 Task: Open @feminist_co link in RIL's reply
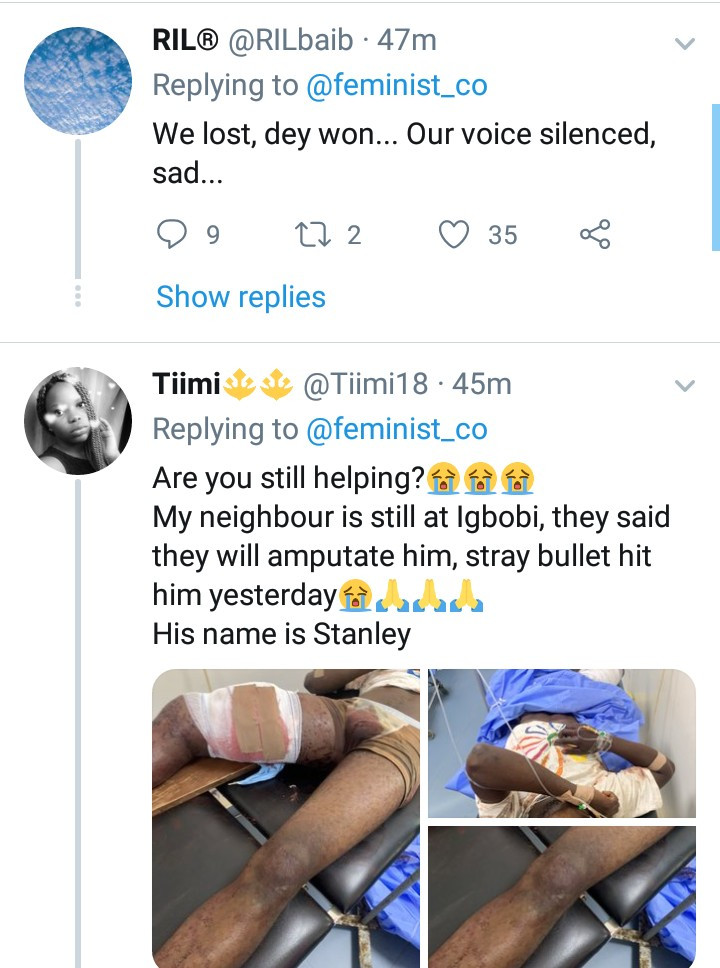click(x=396, y=85)
